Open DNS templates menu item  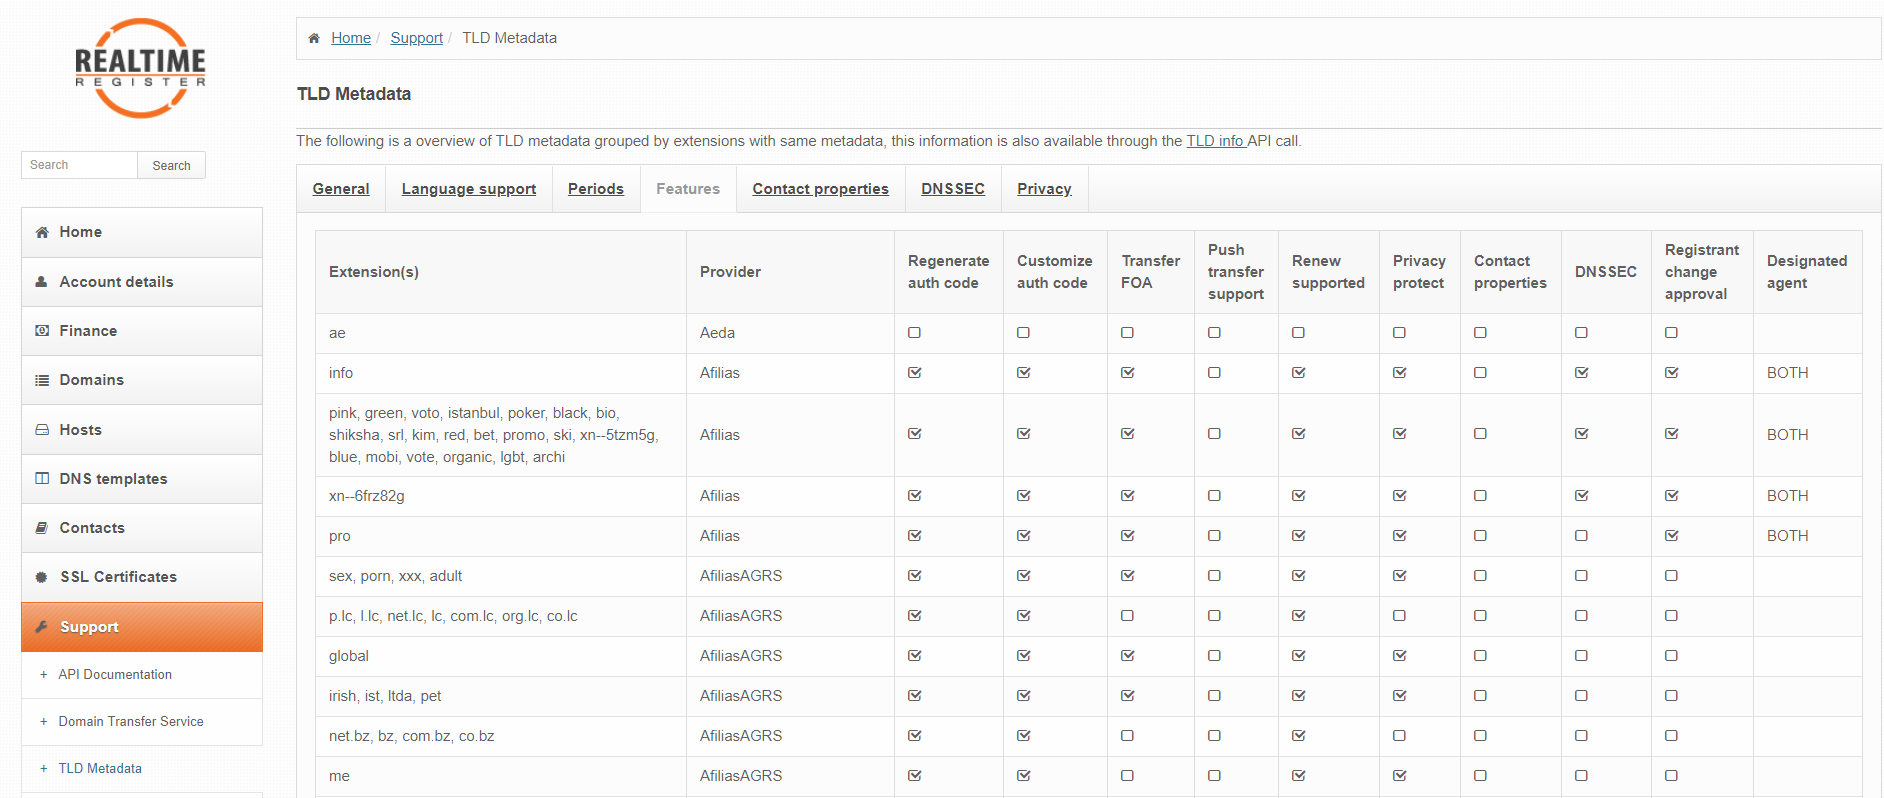[x=142, y=479]
